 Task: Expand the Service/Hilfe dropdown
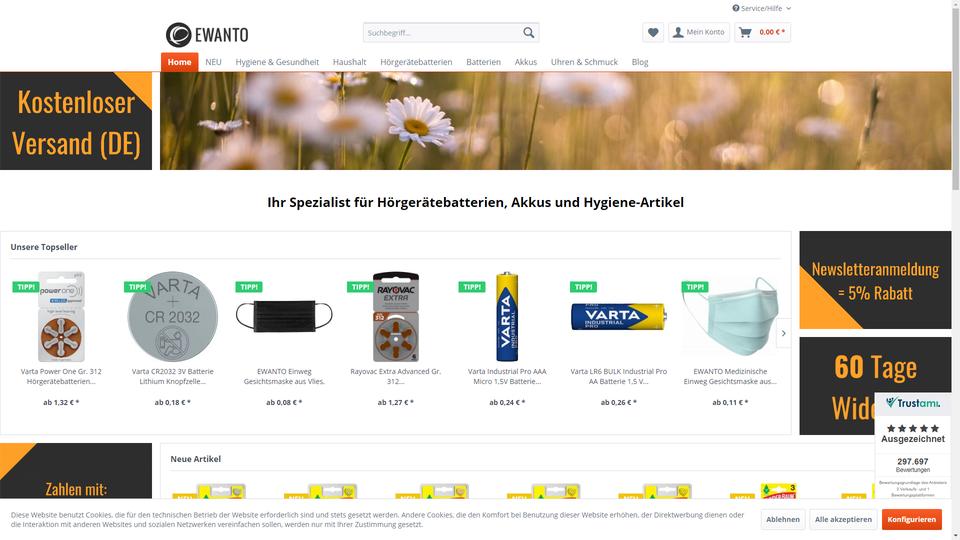click(762, 8)
